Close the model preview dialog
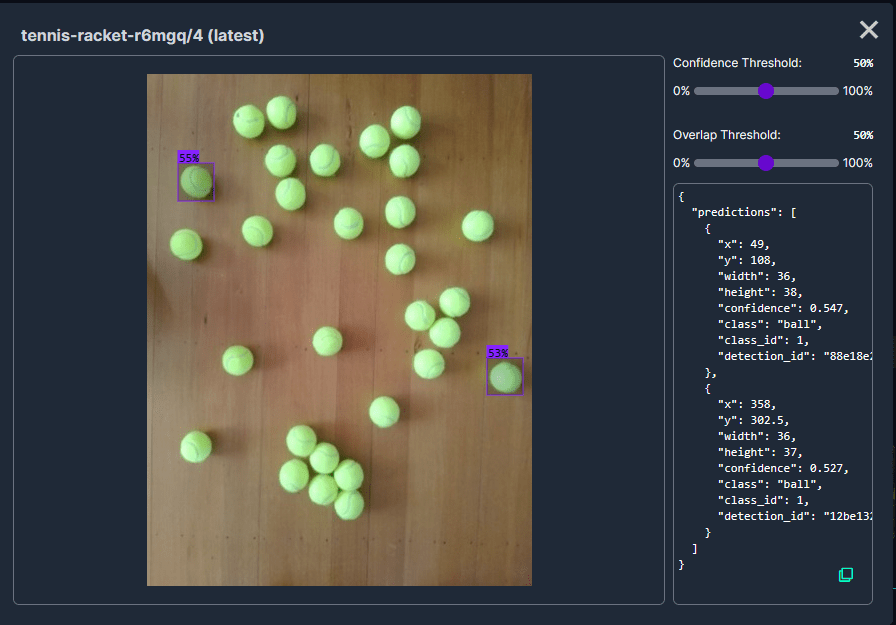The width and height of the screenshot is (896, 625). (869, 30)
